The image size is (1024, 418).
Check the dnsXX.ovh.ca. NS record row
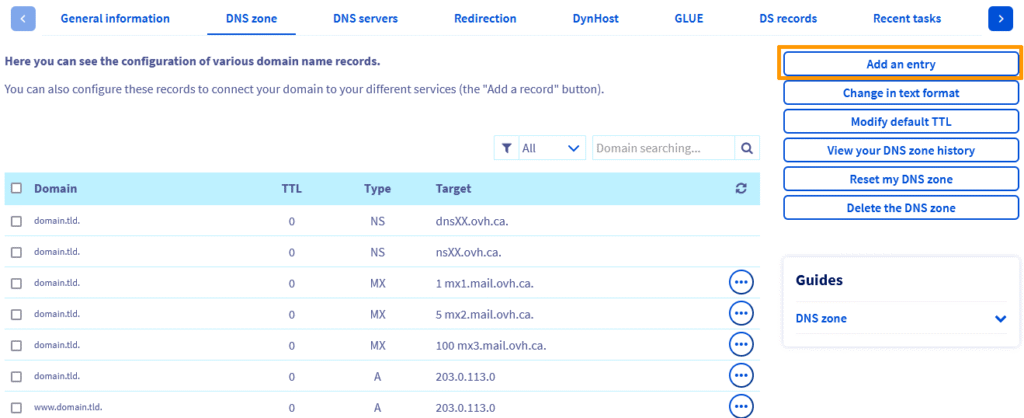(16, 221)
